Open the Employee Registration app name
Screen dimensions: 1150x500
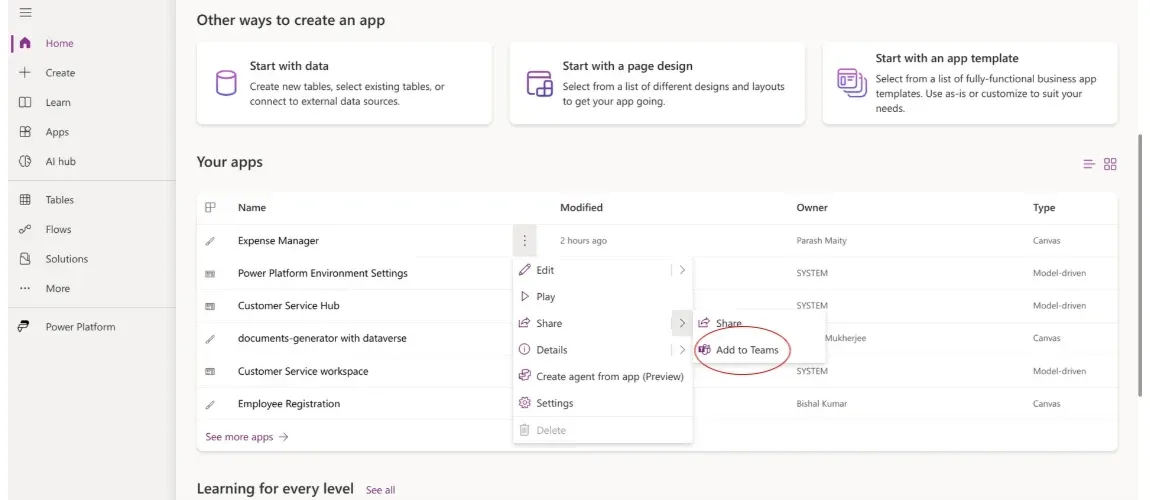tap(289, 404)
